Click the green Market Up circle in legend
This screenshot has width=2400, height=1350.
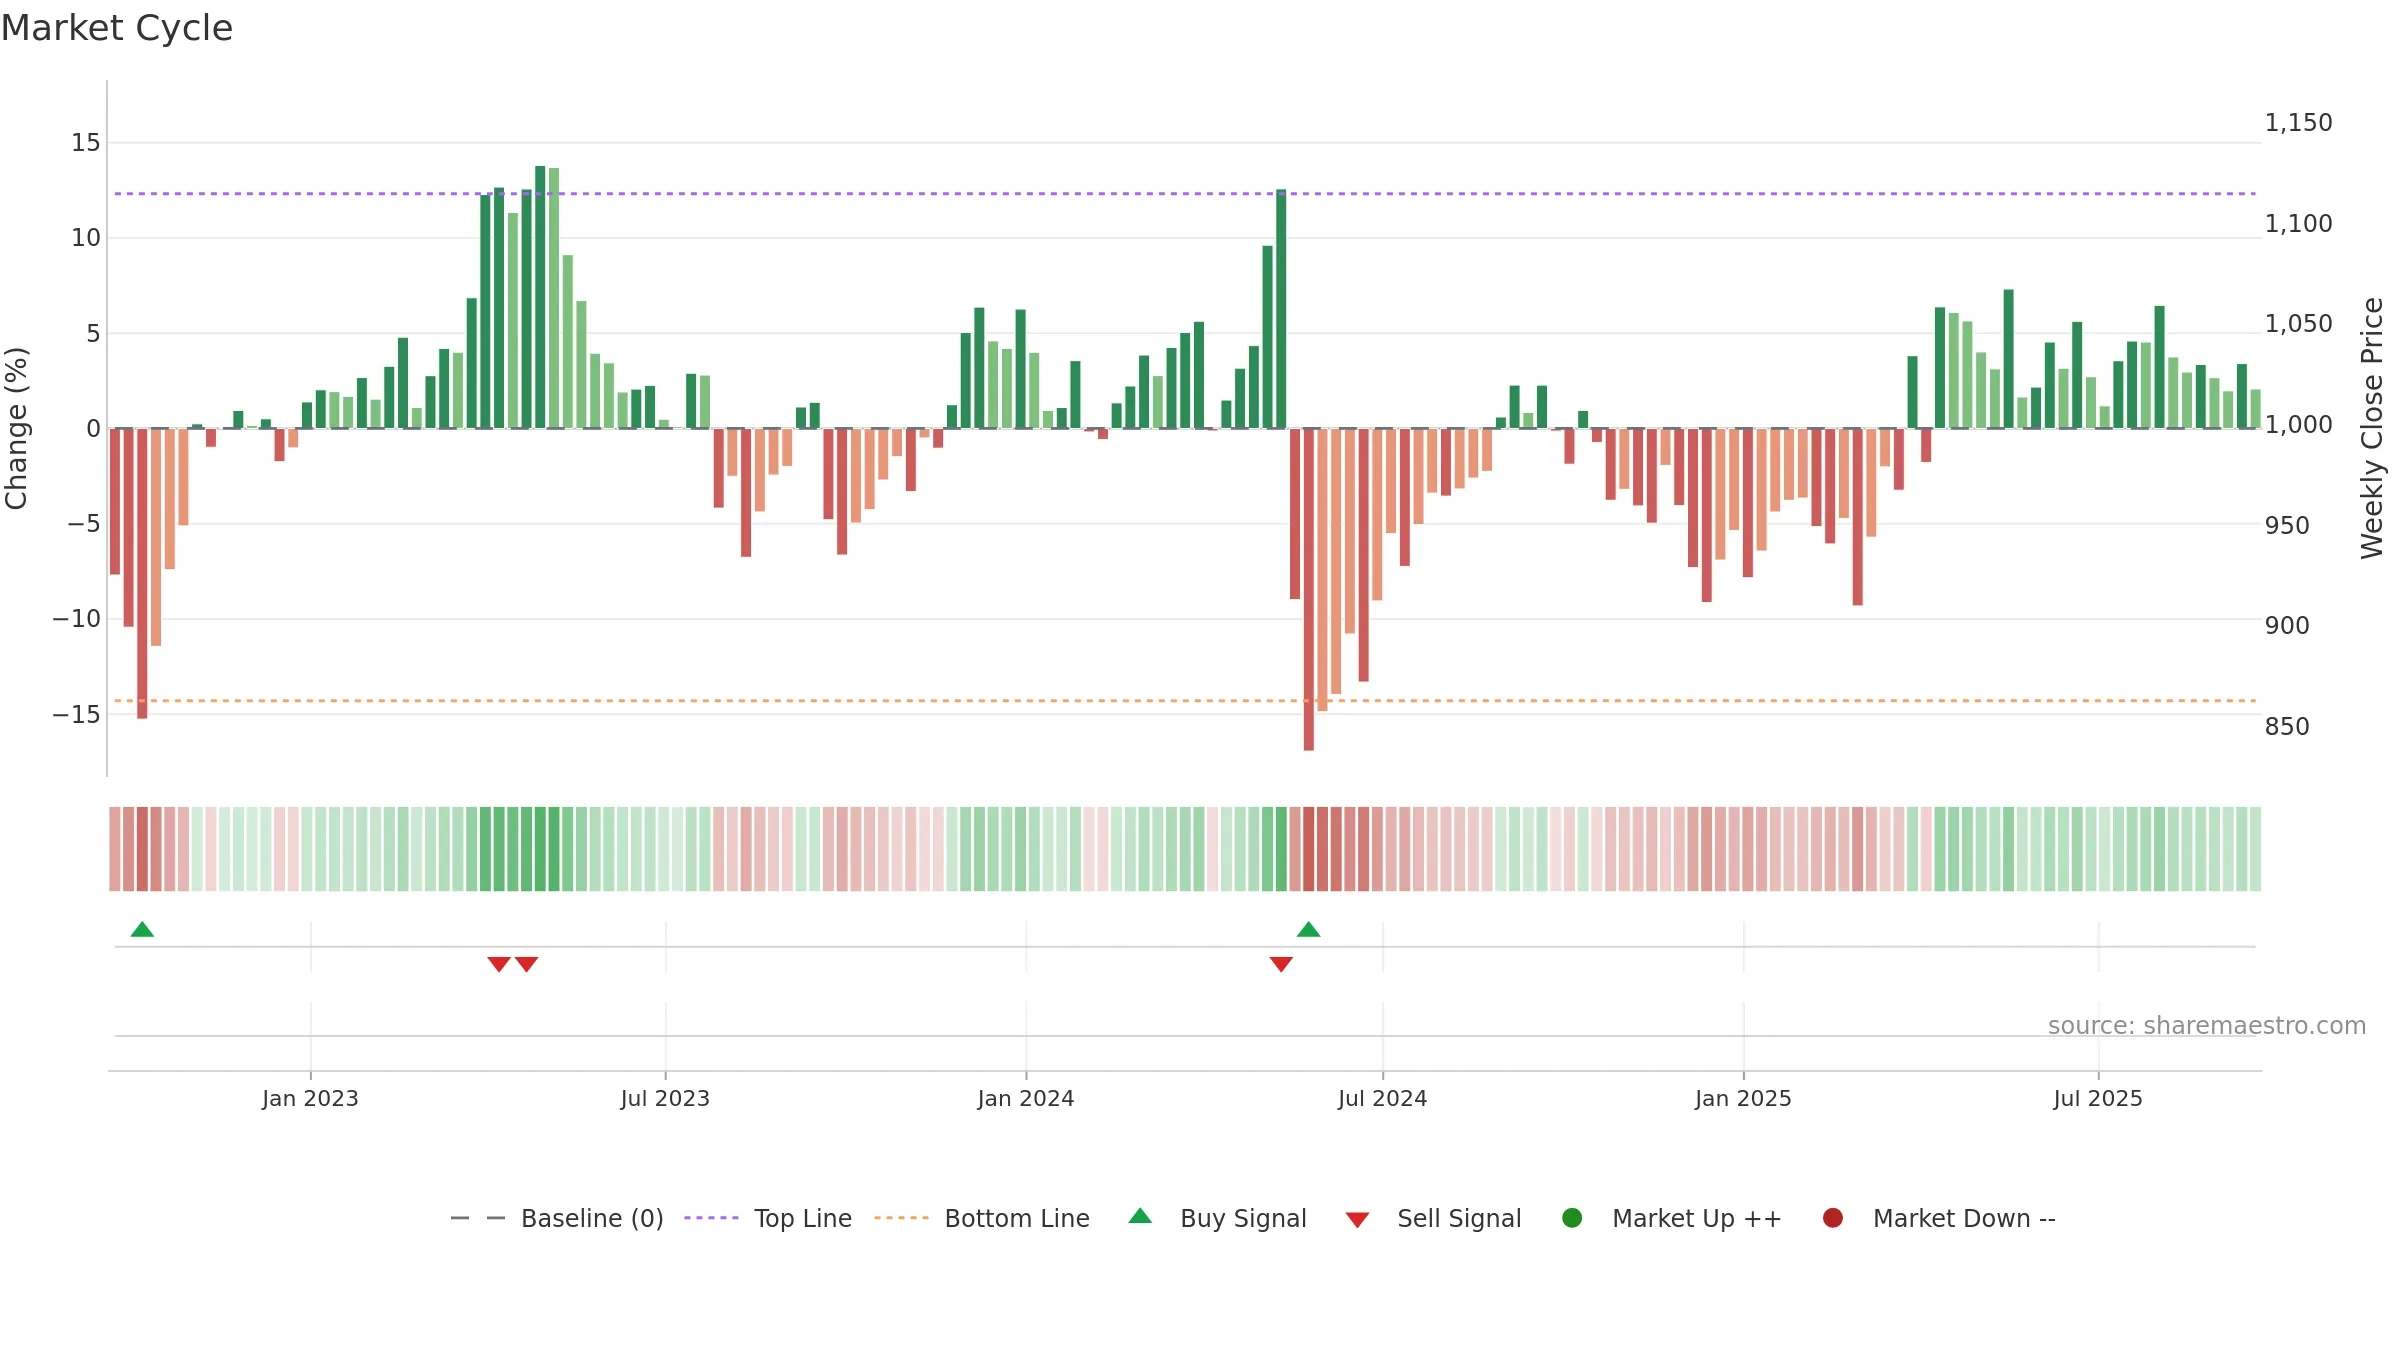[x=1572, y=1218]
